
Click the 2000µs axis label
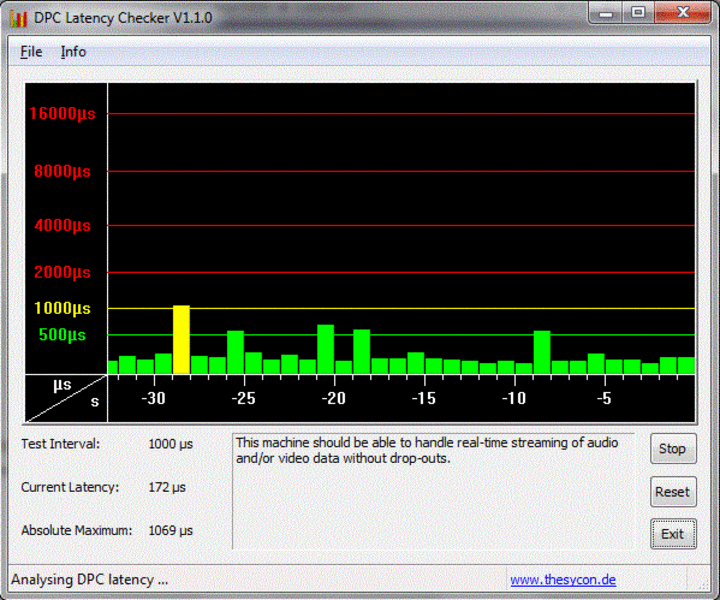62,272
